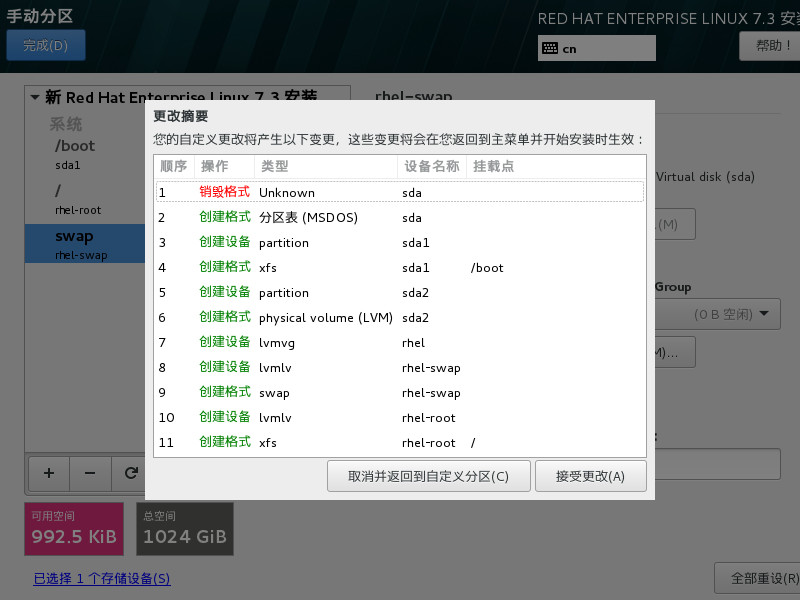Click the 挂载点 column header
800x600 pixels.
pos(556,166)
